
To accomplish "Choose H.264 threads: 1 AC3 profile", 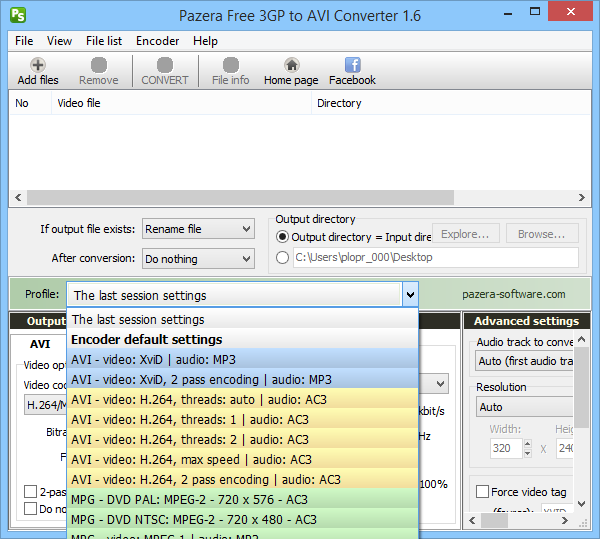I will click(243, 420).
